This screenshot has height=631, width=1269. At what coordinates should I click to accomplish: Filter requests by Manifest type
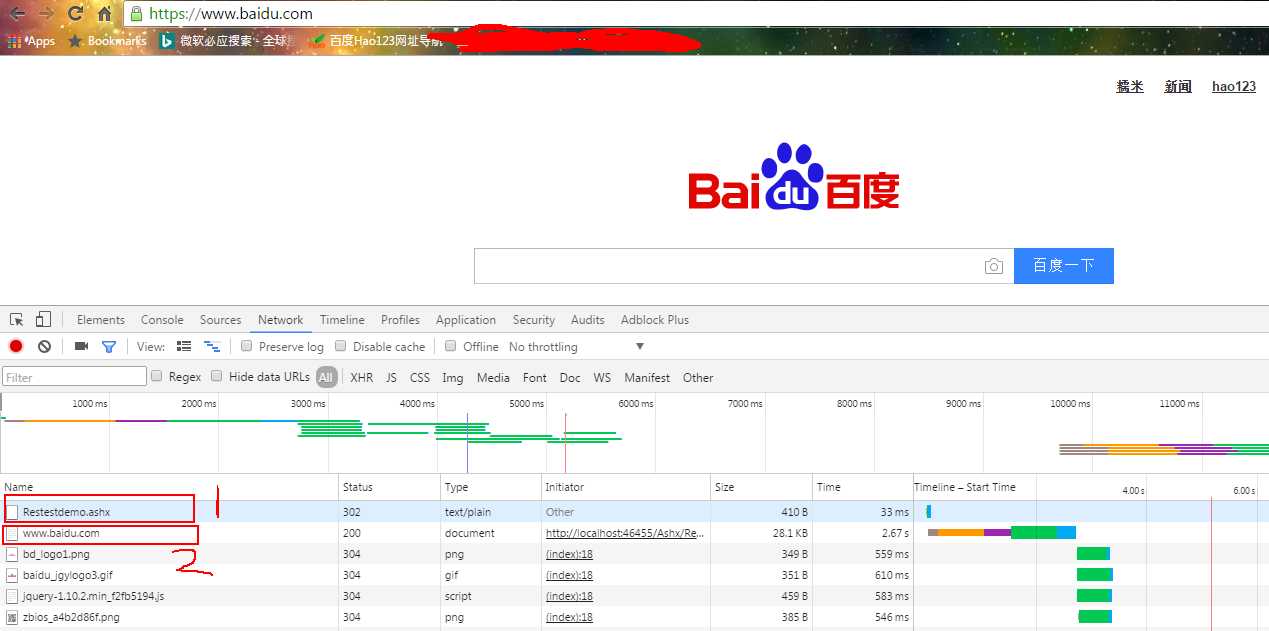[647, 378]
